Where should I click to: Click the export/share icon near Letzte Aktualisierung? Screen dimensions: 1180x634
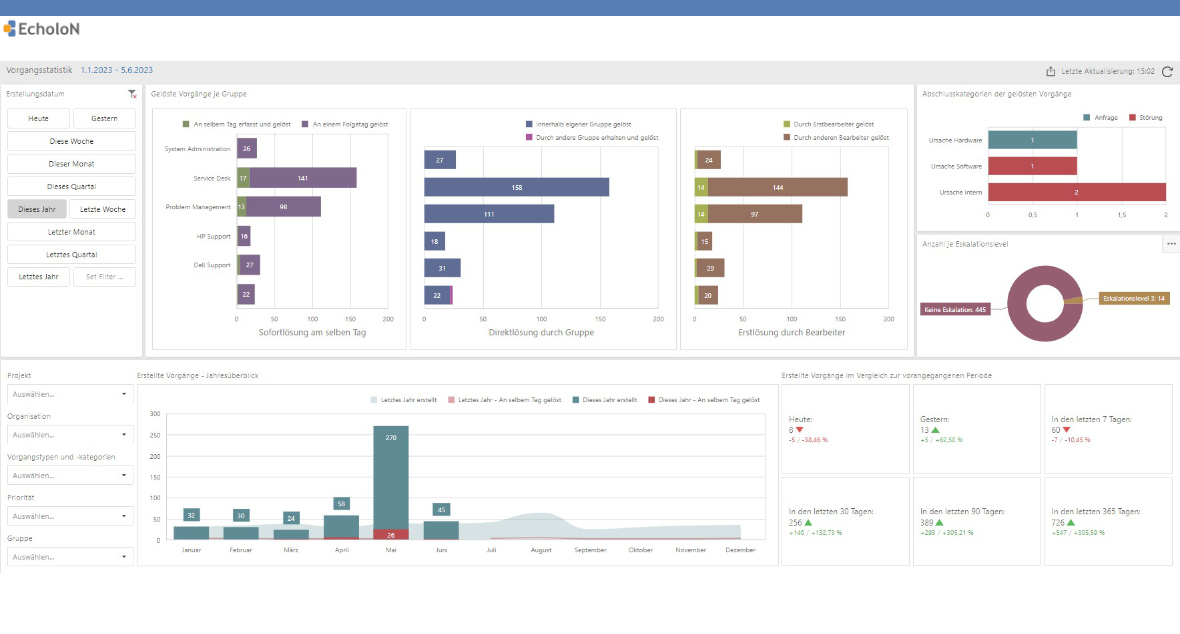(1051, 72)
